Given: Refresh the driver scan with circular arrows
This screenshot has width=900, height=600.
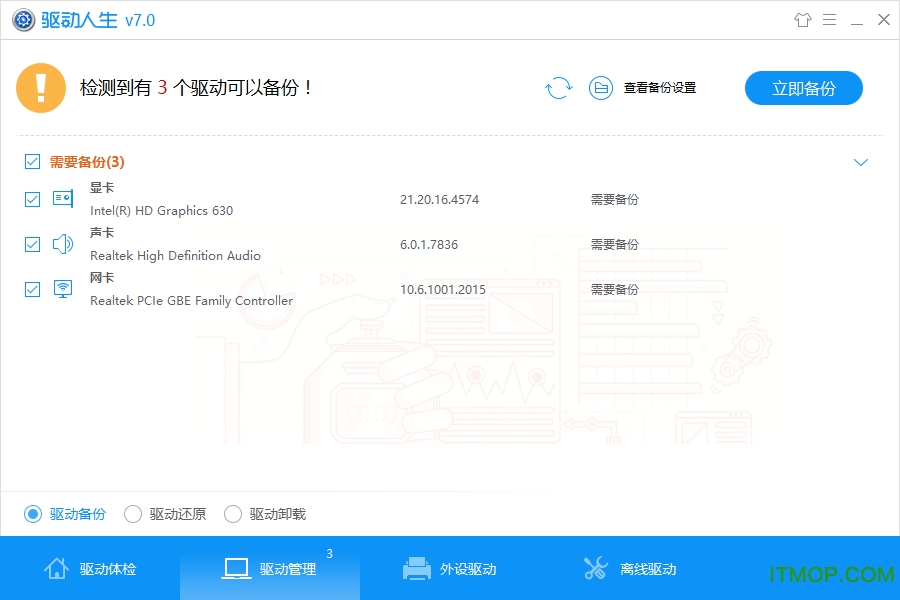Looking at the screenshot, I should click(558, 88).
